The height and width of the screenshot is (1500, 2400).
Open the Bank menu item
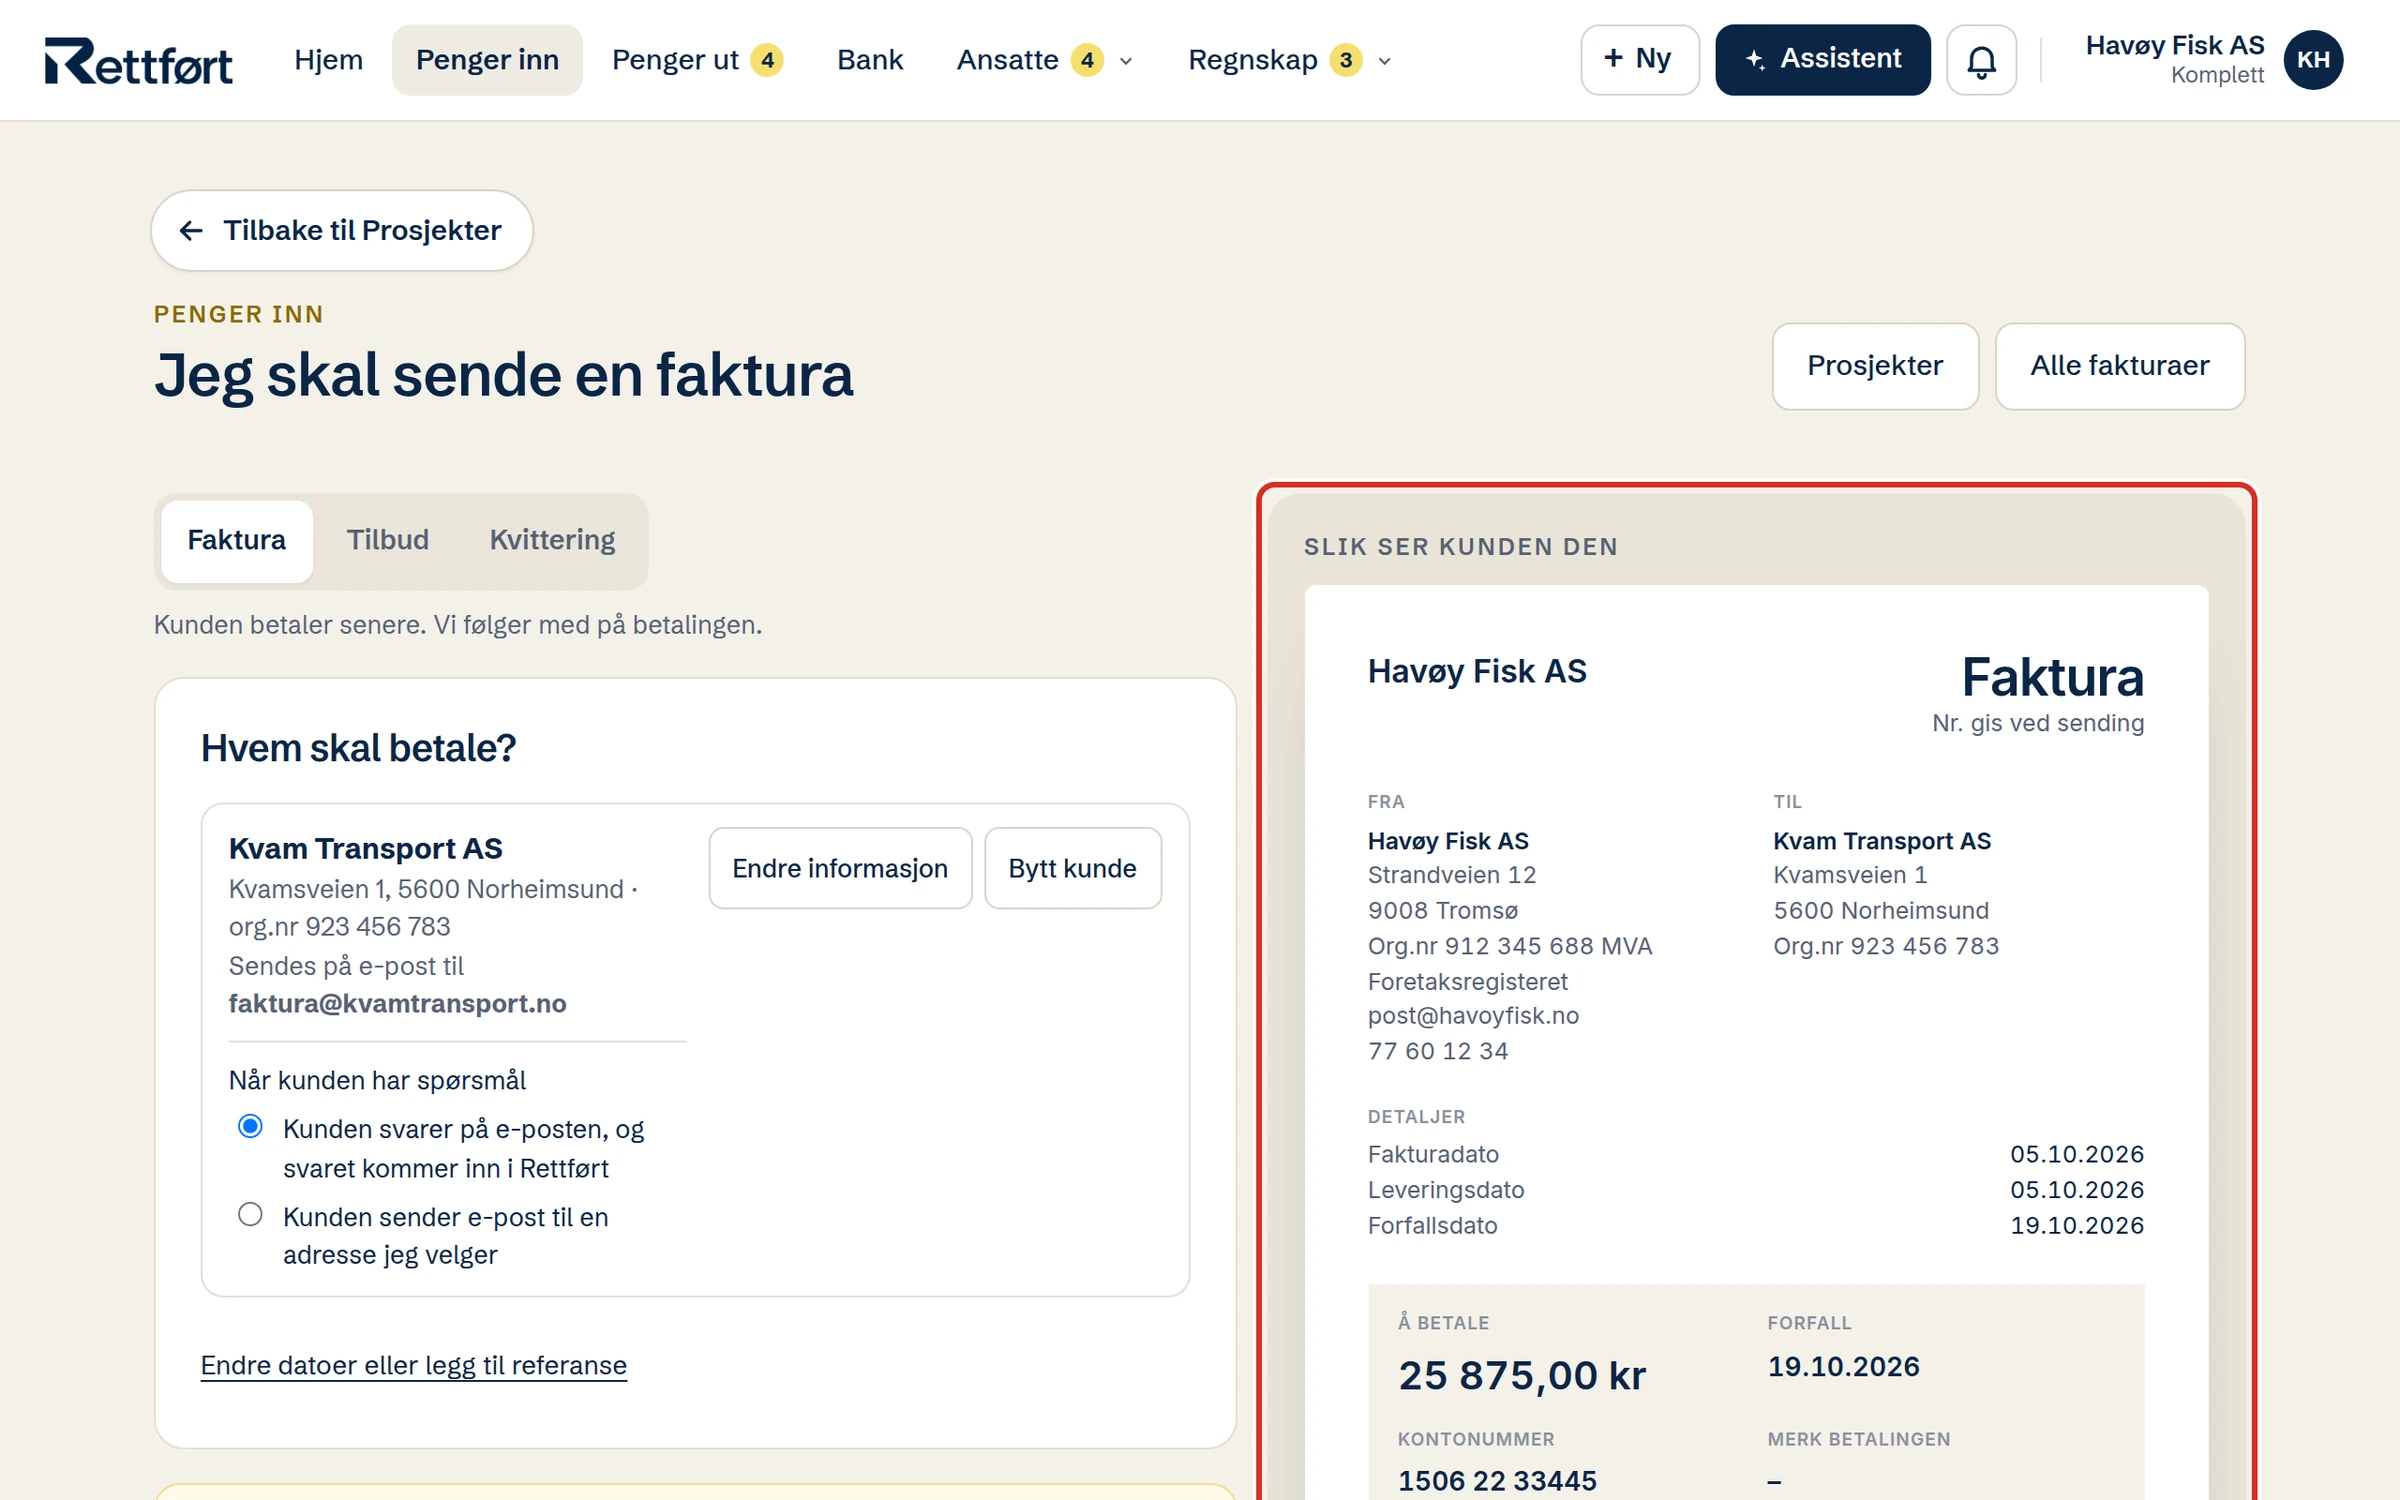click(x=869, y=60)
